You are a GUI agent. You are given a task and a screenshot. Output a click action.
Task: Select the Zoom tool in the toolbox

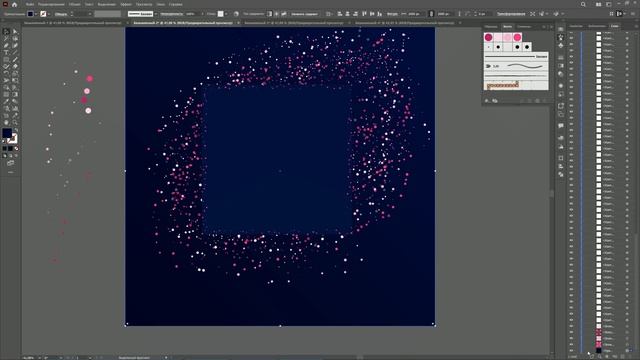click(x=15, y=122)
